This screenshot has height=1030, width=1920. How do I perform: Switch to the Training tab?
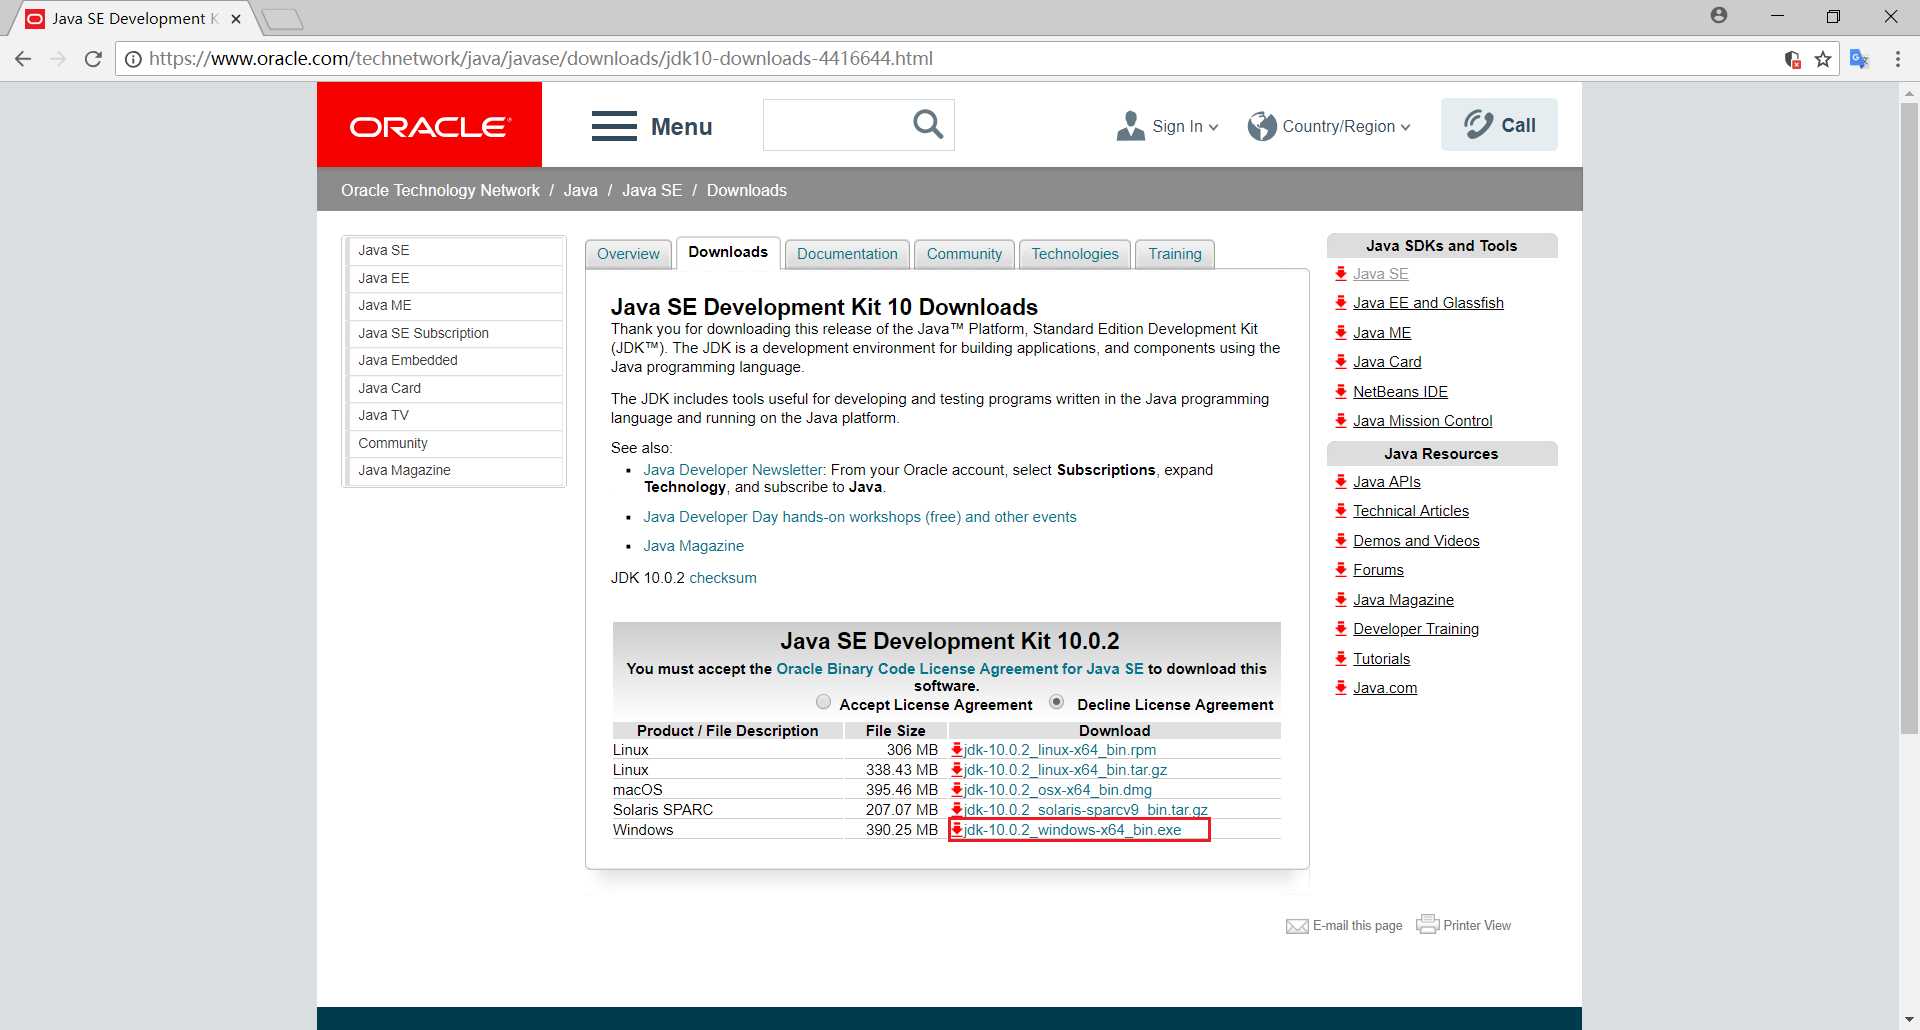tap(1175, 254)
